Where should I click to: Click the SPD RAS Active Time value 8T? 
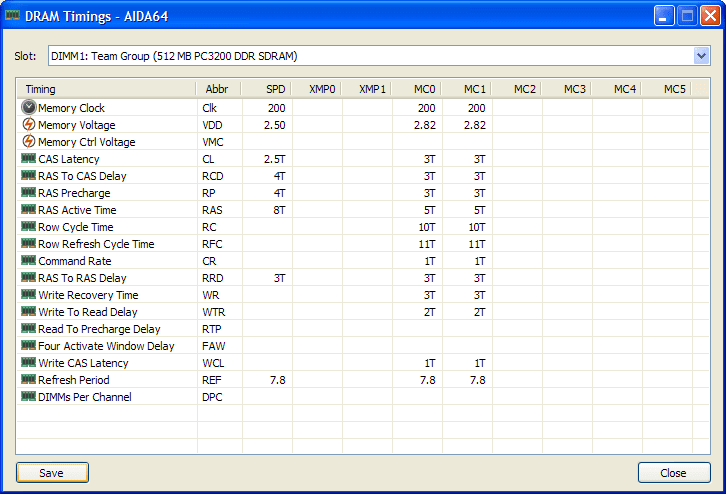click(x=279, y=210)
